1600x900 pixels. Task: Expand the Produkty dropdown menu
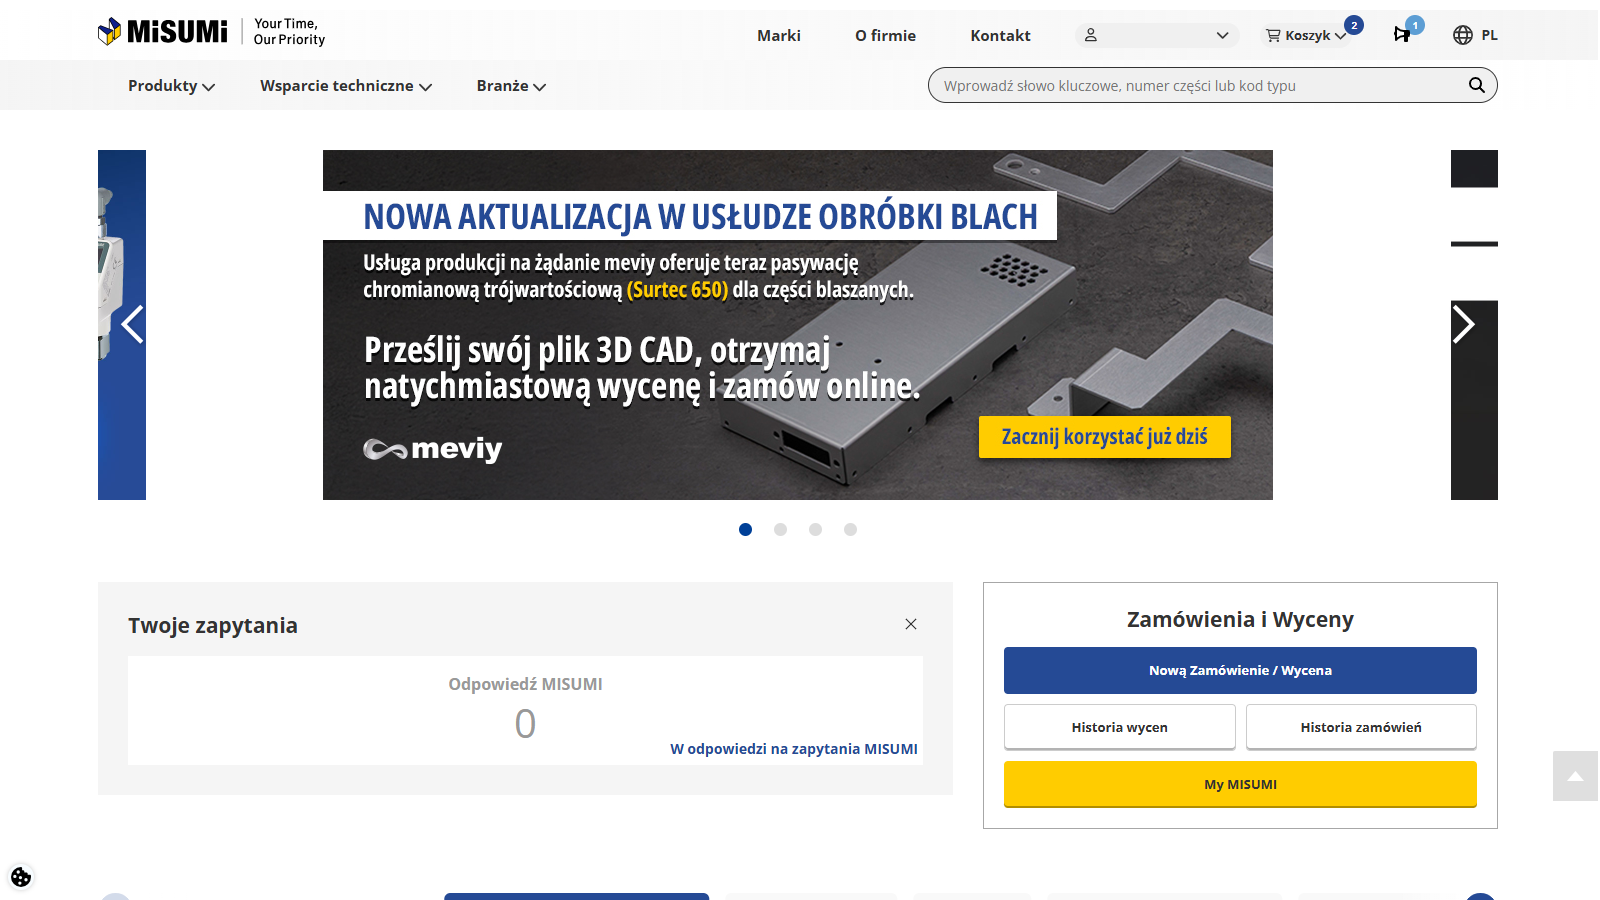[x=171, y=86]
